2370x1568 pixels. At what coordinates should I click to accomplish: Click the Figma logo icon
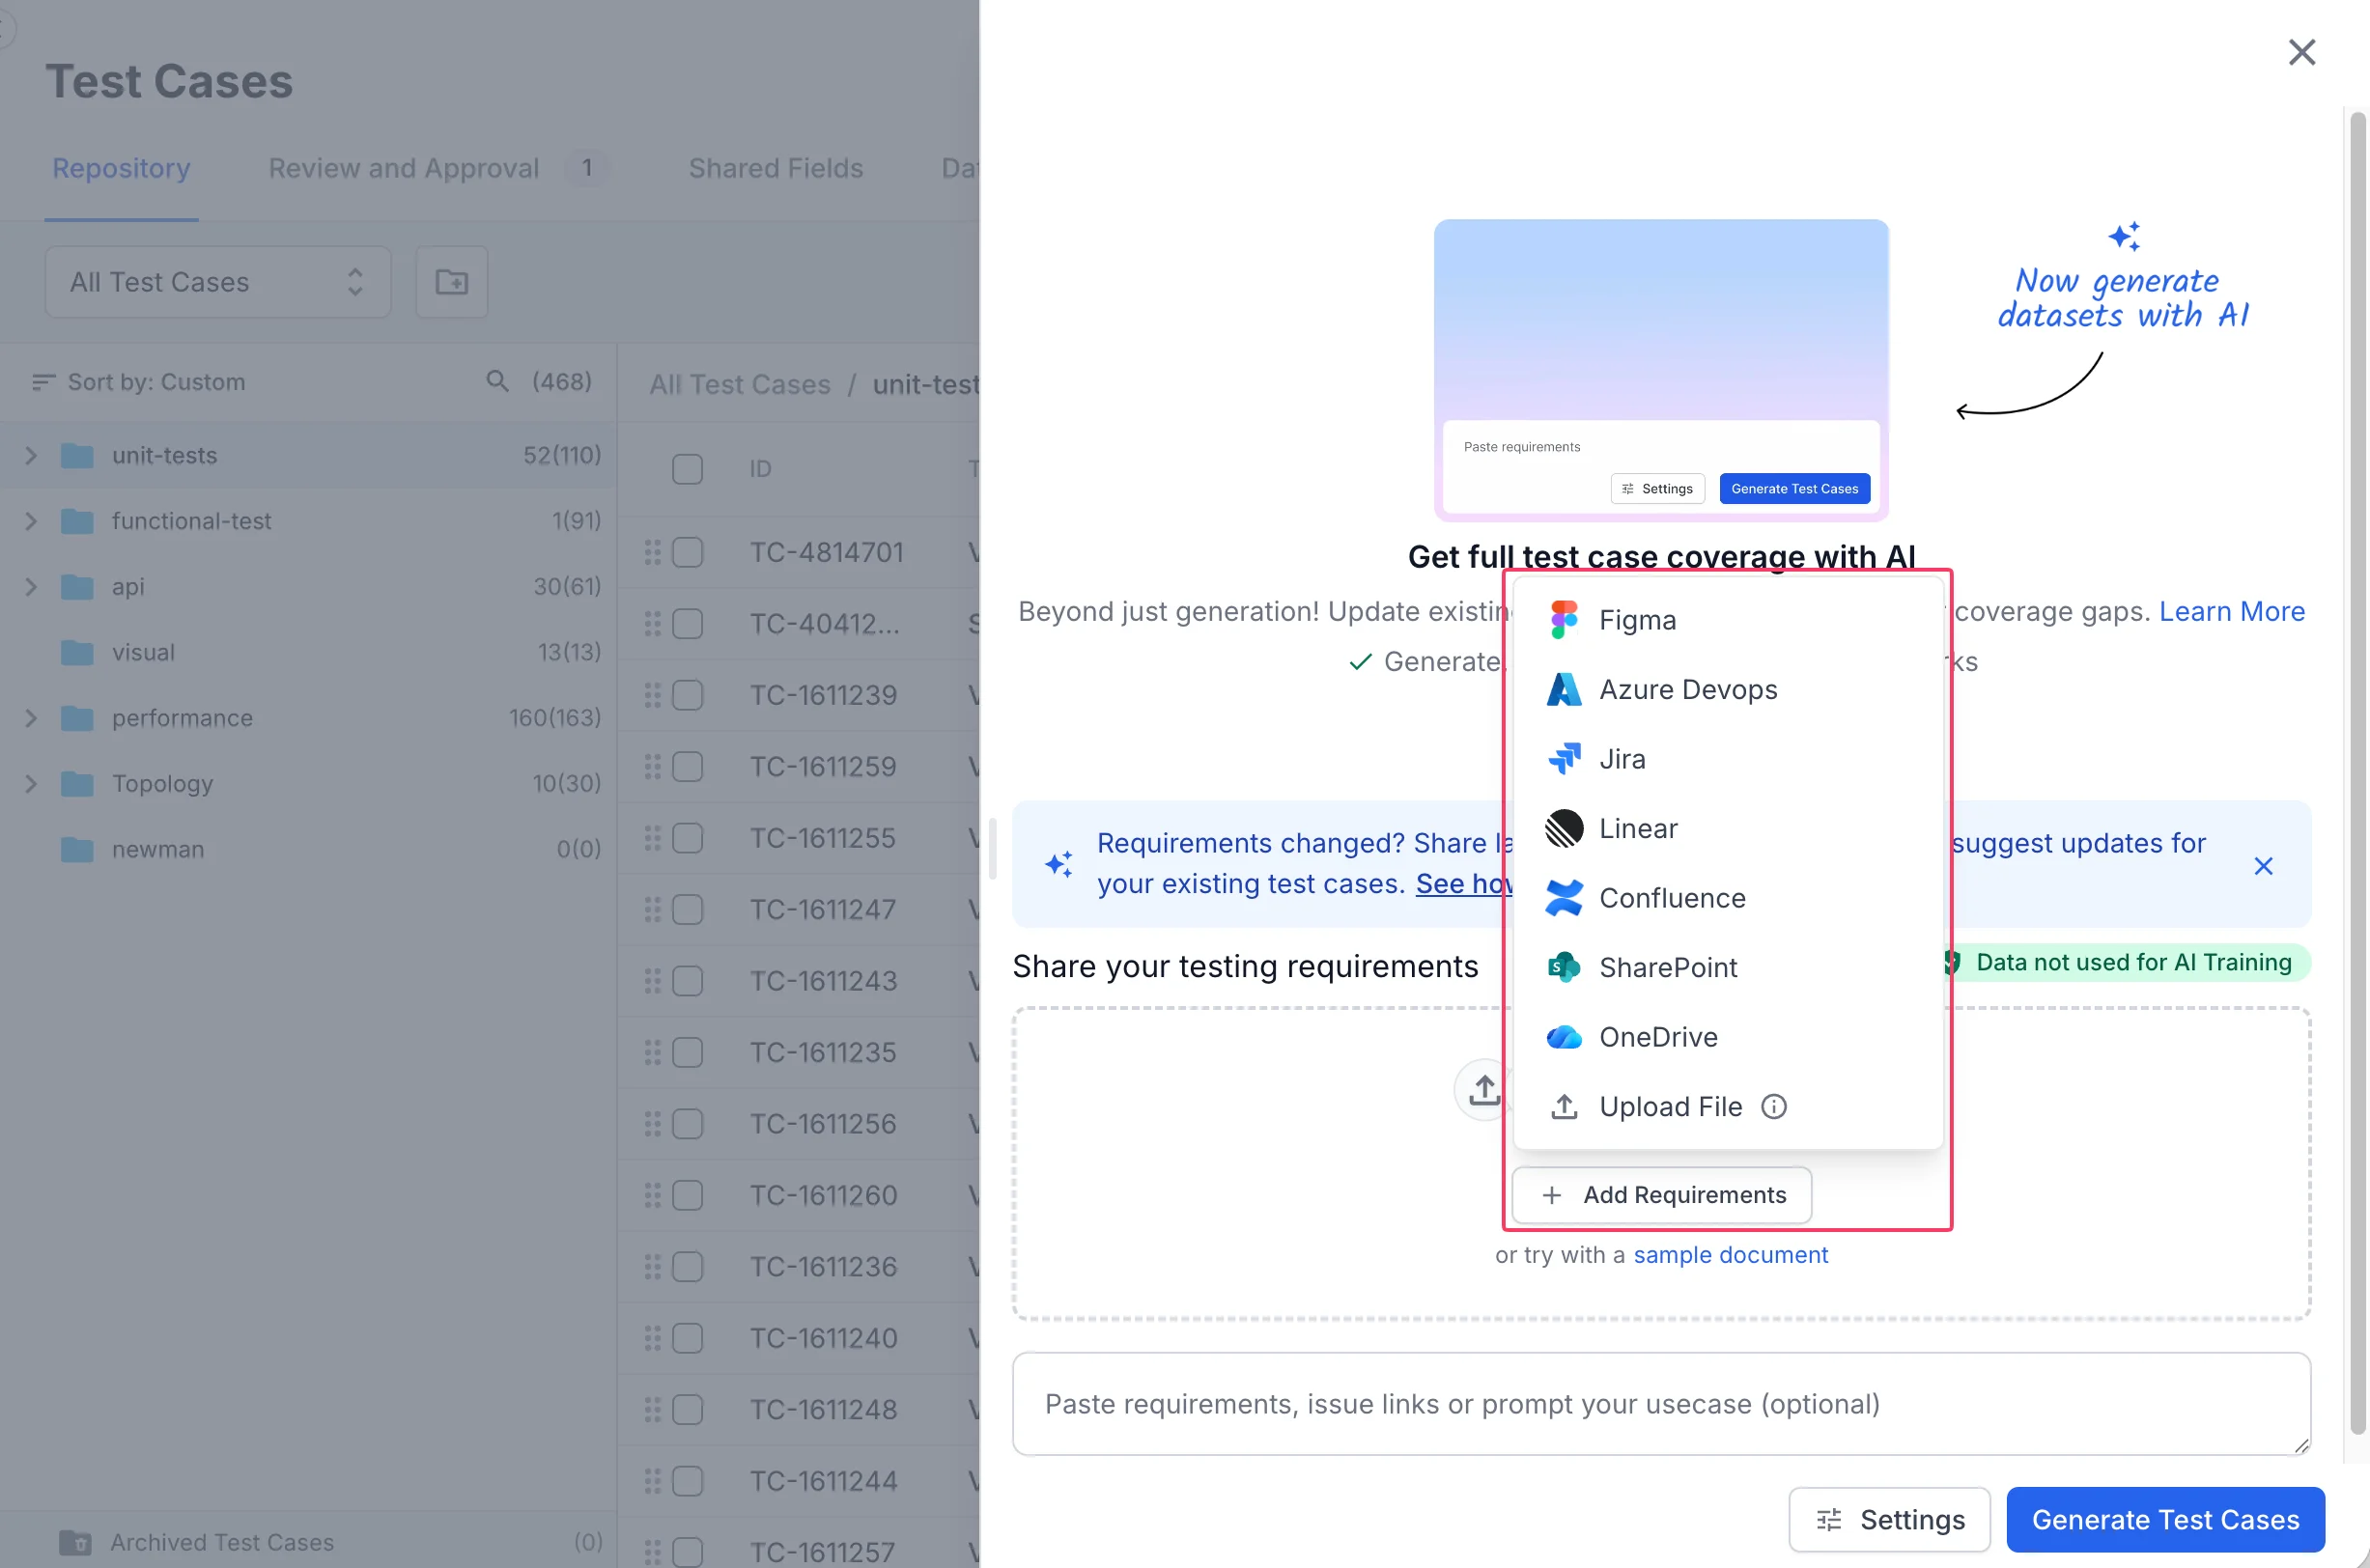pos(1564,620)
